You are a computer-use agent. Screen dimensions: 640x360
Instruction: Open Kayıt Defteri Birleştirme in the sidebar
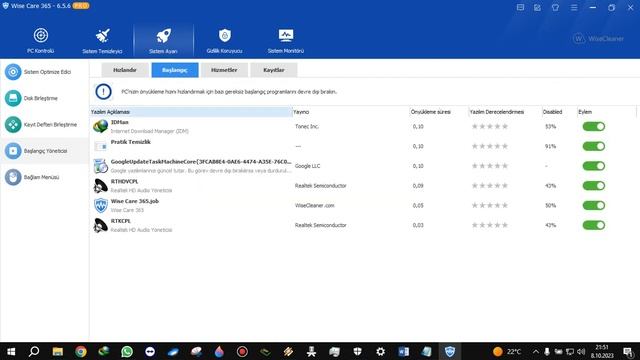44,124
